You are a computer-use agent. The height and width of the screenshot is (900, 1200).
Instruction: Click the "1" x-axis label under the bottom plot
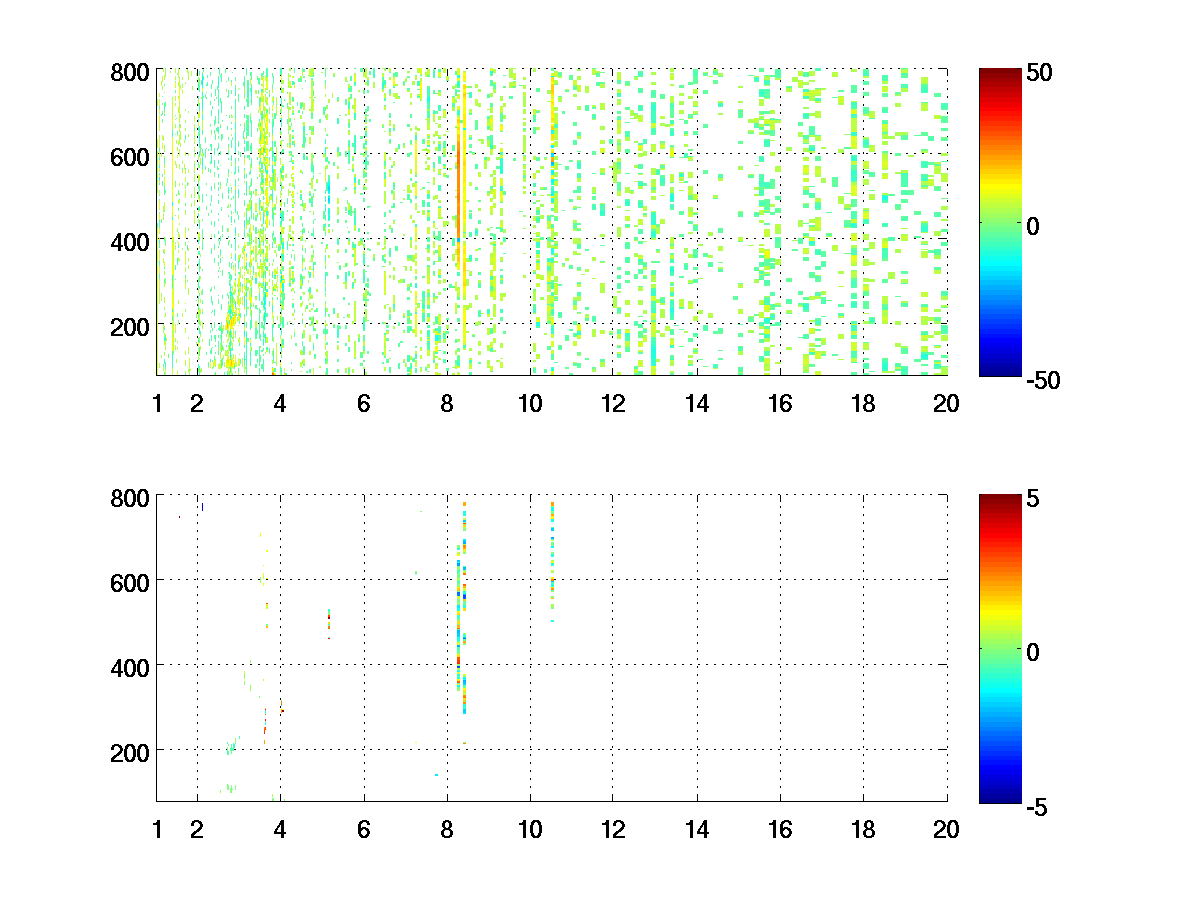tap(157, 829)
